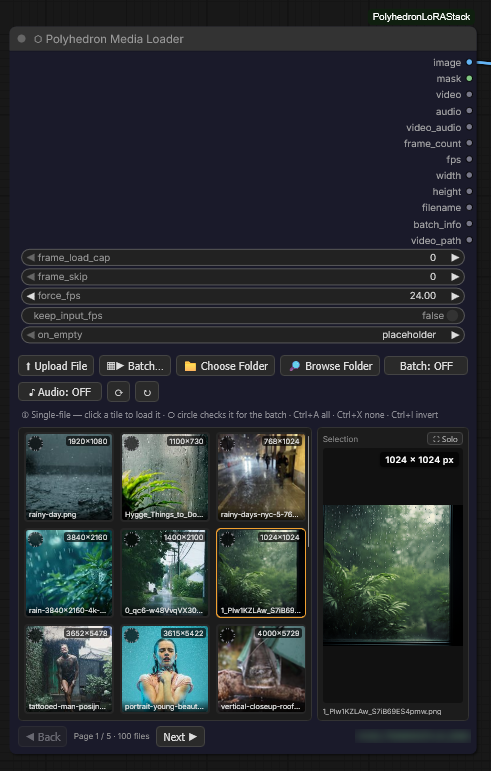This screenshot has height=771, width=491.
Task: Click the batch_info output connector dot
Action: (x=469, y=224)
